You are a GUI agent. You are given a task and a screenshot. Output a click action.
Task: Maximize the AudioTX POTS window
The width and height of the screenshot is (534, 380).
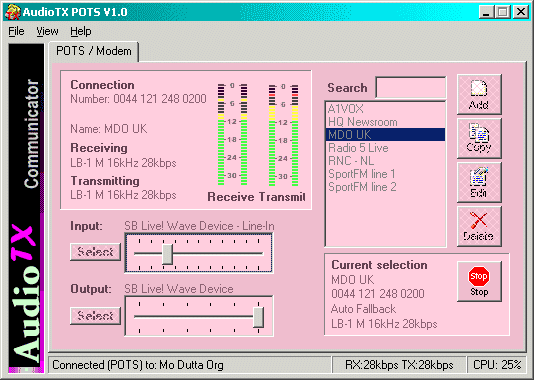(503, 12)
